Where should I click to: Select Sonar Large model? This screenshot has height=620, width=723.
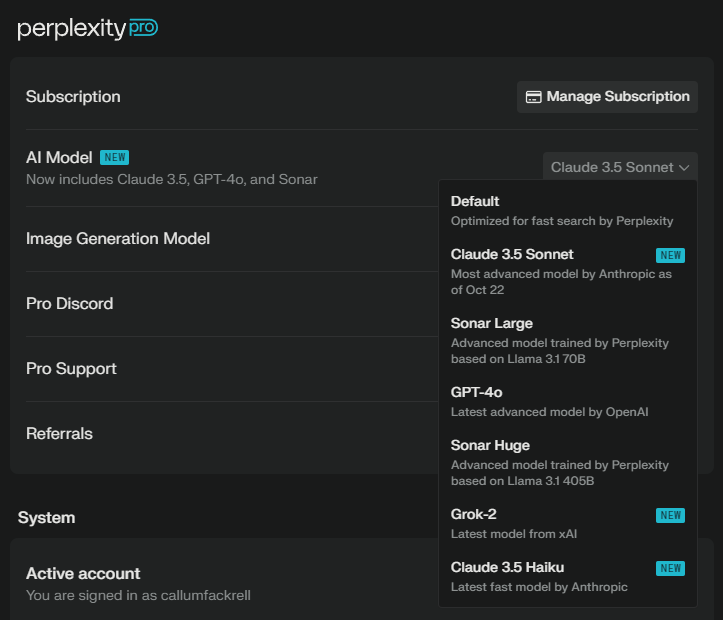pos(568,341)
